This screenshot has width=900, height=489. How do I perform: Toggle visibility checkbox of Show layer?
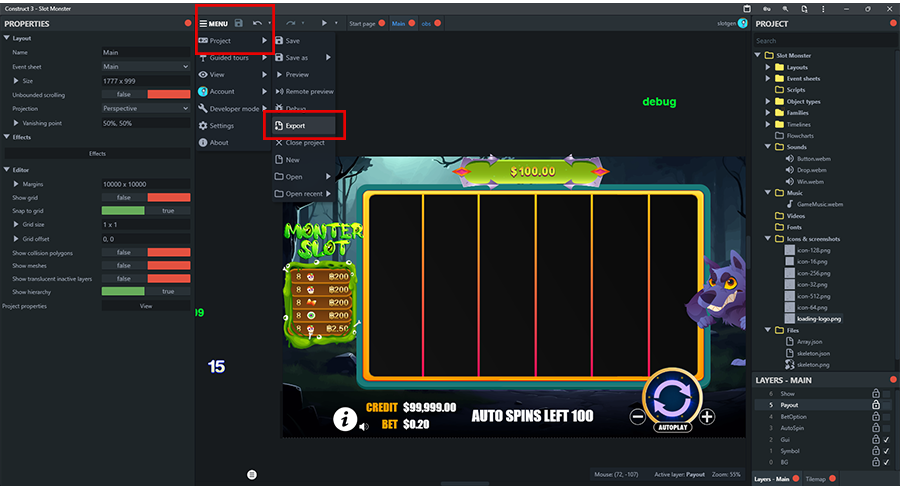[x=887, y=393]
